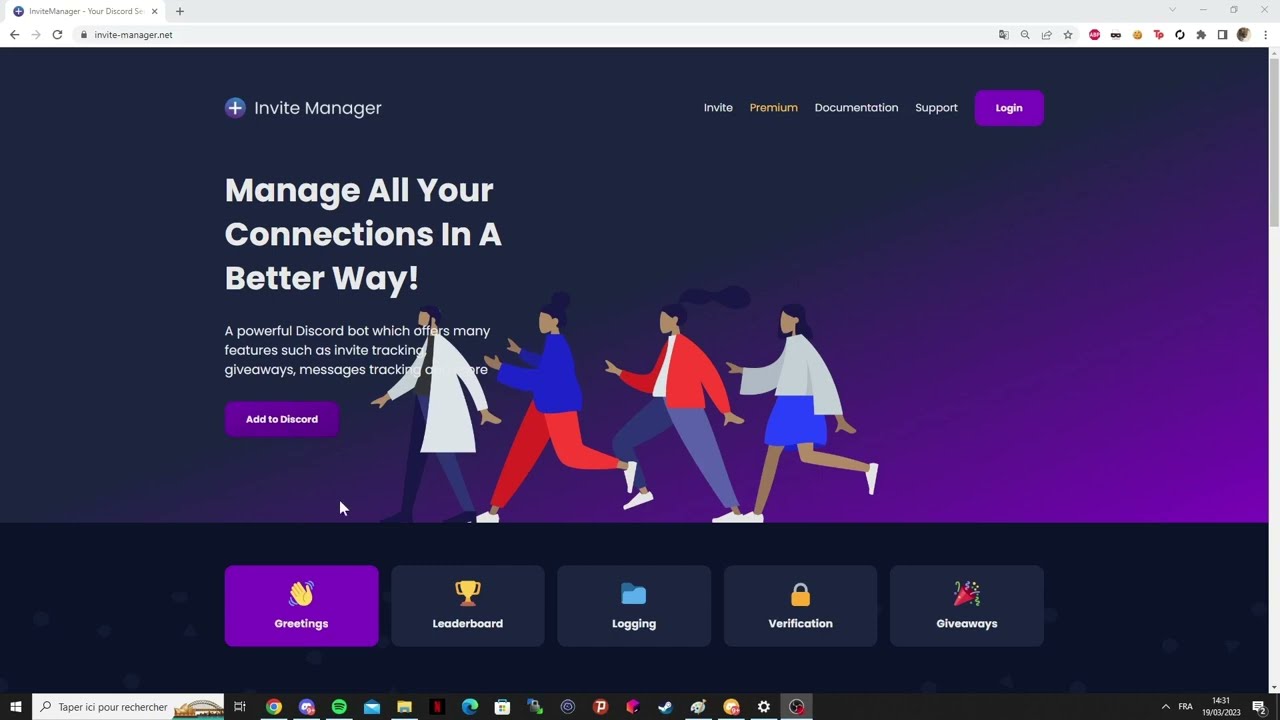Open Settings gear in taskbar
This screenshot has width=1280, height=720.
point(764,707)
